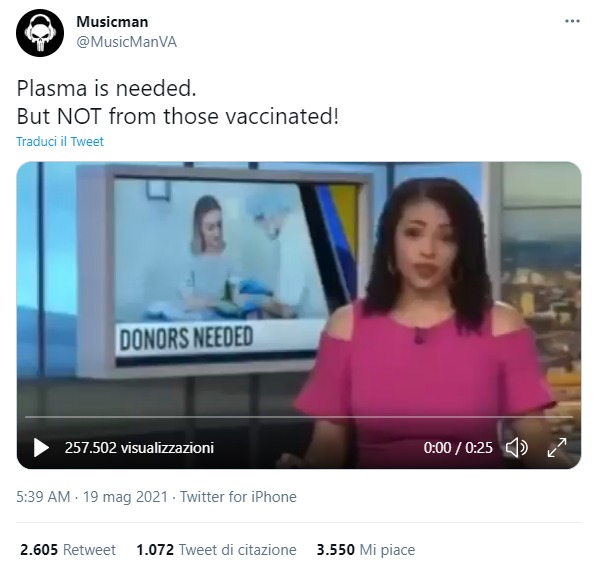Play the tweet video

[41, 447]
